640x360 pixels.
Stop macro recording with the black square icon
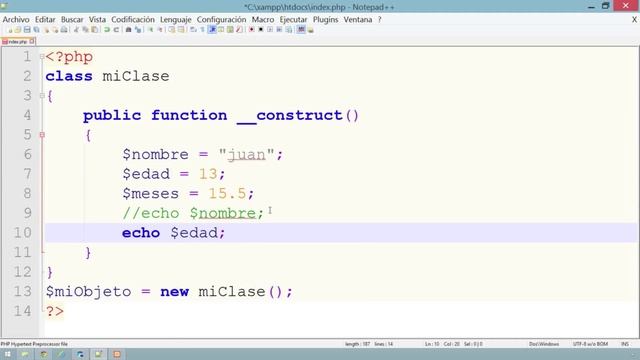260,30
